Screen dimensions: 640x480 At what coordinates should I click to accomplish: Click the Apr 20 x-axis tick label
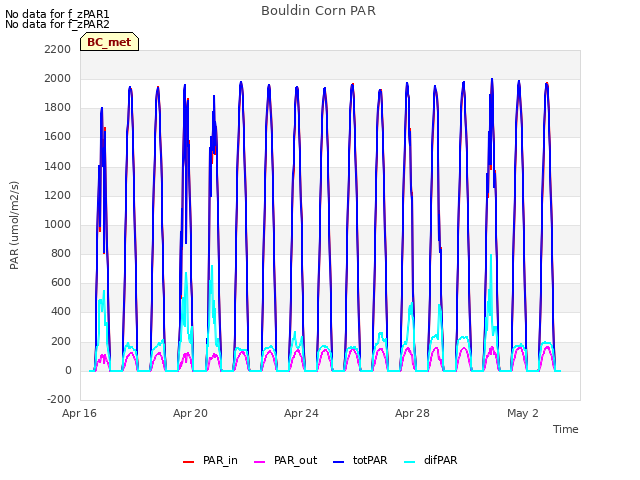click(190, 413)
